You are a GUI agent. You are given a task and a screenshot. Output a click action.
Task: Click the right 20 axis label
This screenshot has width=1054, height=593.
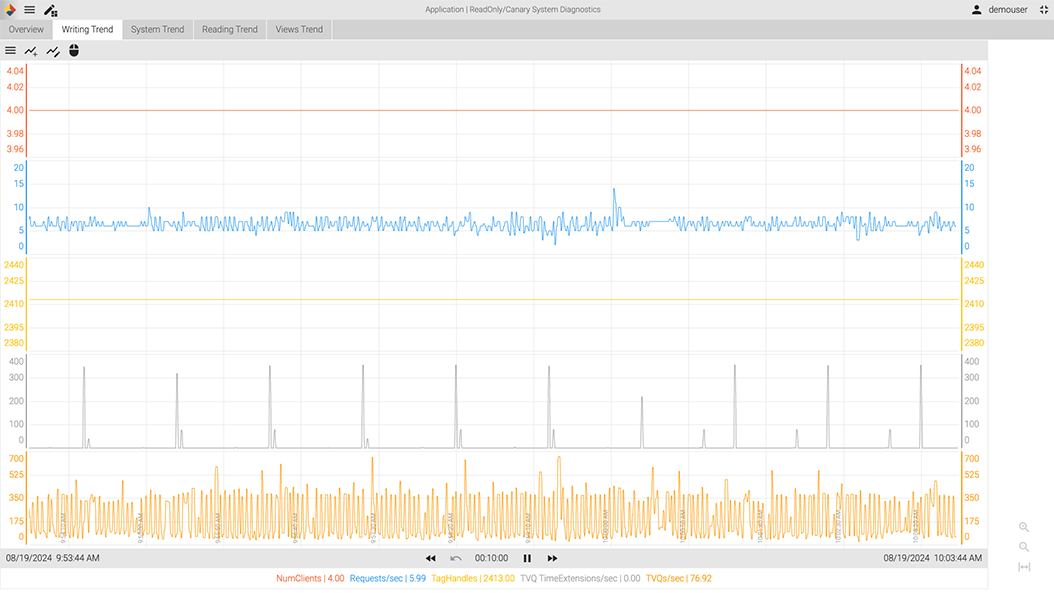(x=969, y=168)
